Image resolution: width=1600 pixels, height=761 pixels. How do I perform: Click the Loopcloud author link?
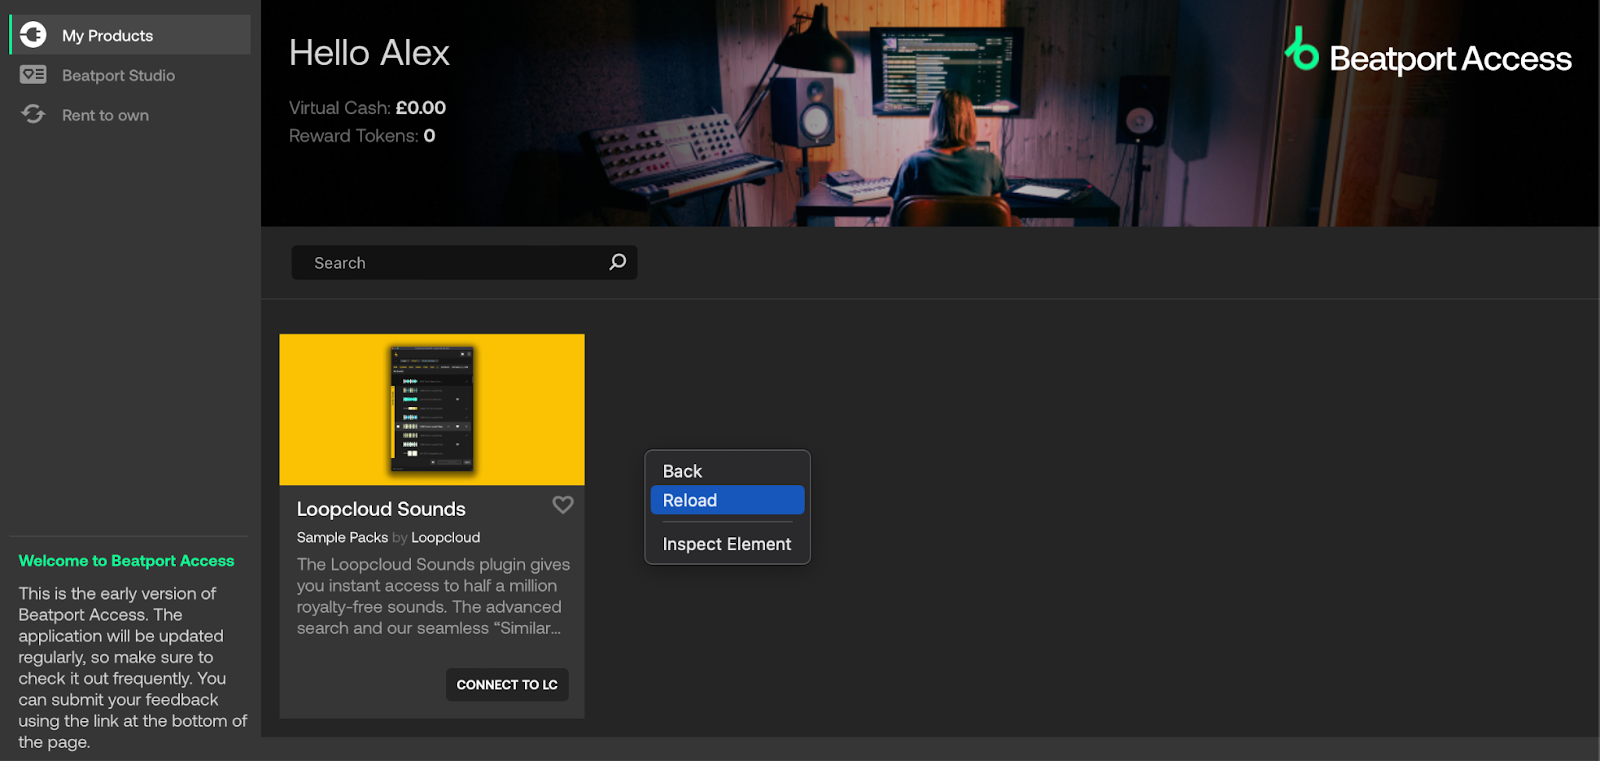point(445,538)
